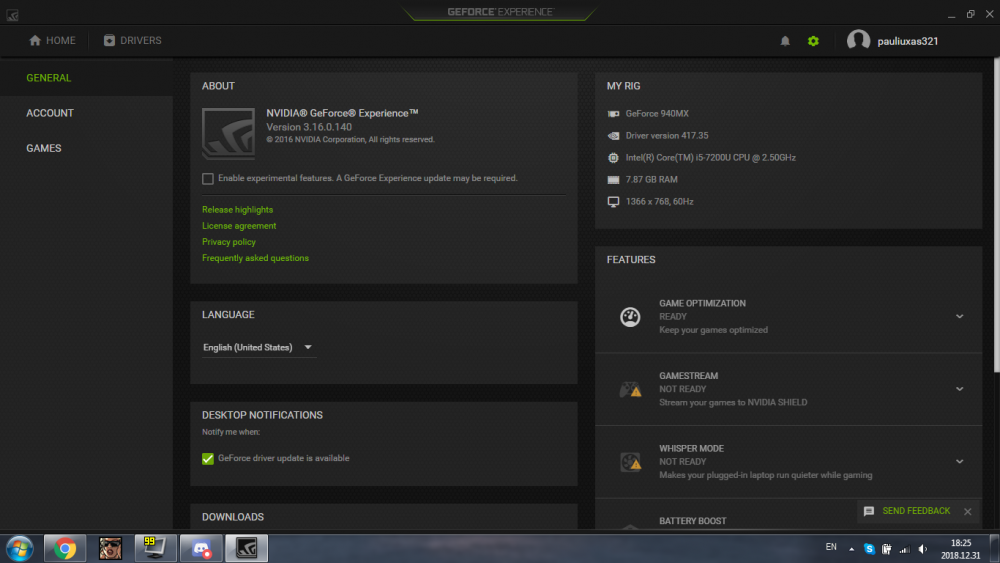Click the display monitor icon
Viewport: 1000px width, 563px height.
614,201
